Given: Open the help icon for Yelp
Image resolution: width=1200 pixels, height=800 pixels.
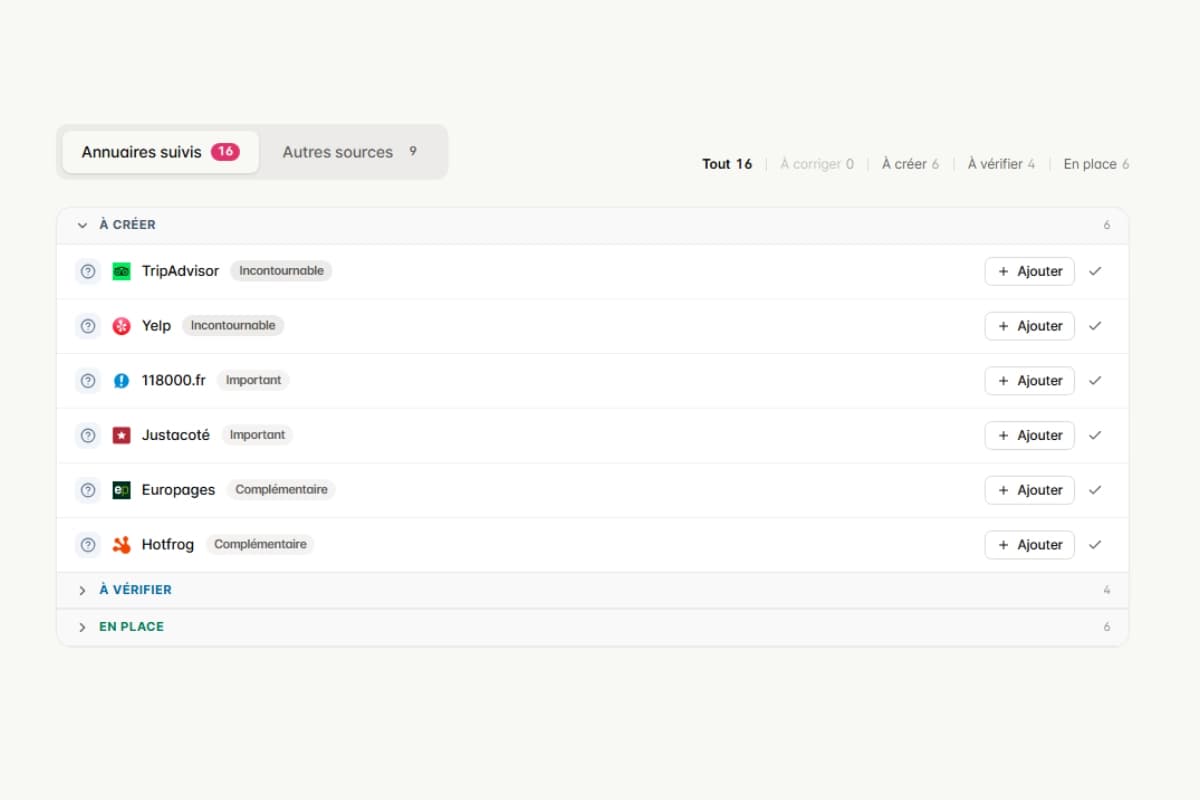Looking at the screenshot, I should [x=88, y=326].
